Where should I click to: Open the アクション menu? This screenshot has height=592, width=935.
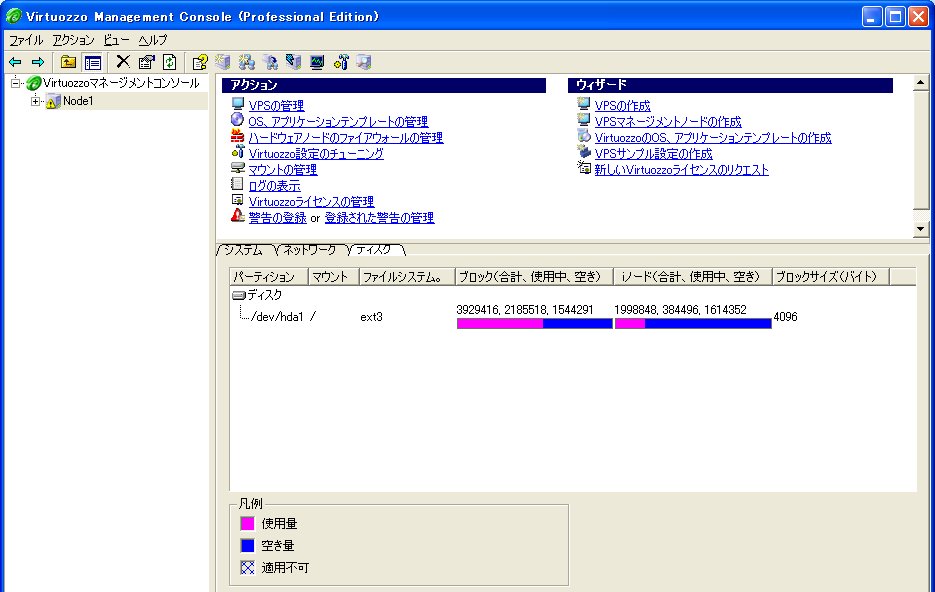(73, 40)
